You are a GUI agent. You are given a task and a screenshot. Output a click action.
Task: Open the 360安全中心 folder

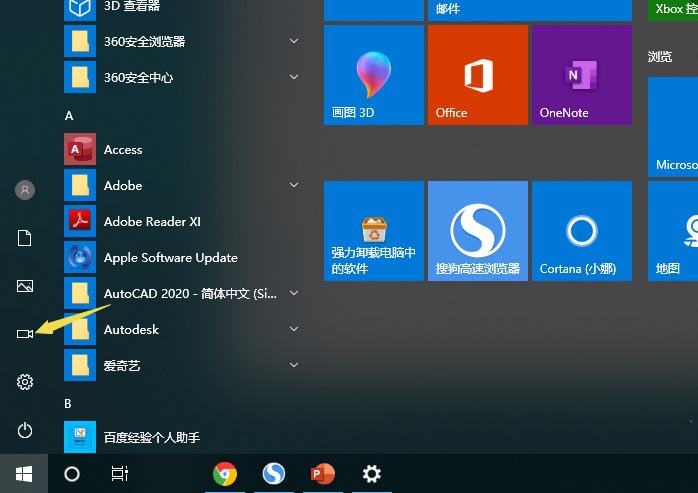(x=183, y=77)
